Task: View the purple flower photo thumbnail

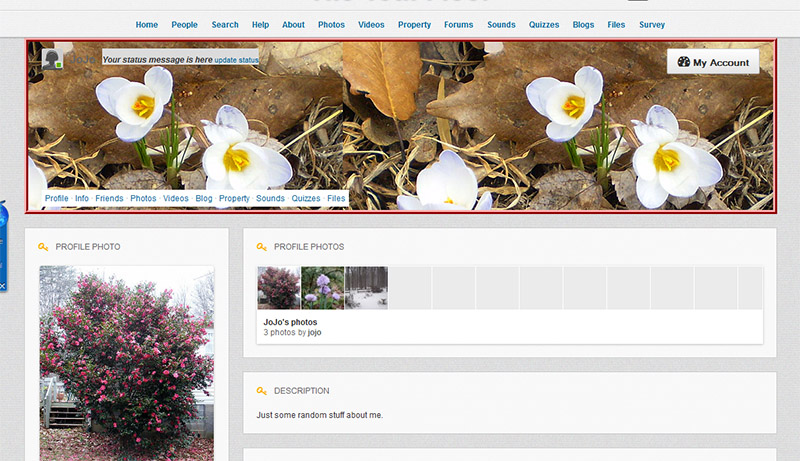Action: pyautogui.click(x=322, y=288)
